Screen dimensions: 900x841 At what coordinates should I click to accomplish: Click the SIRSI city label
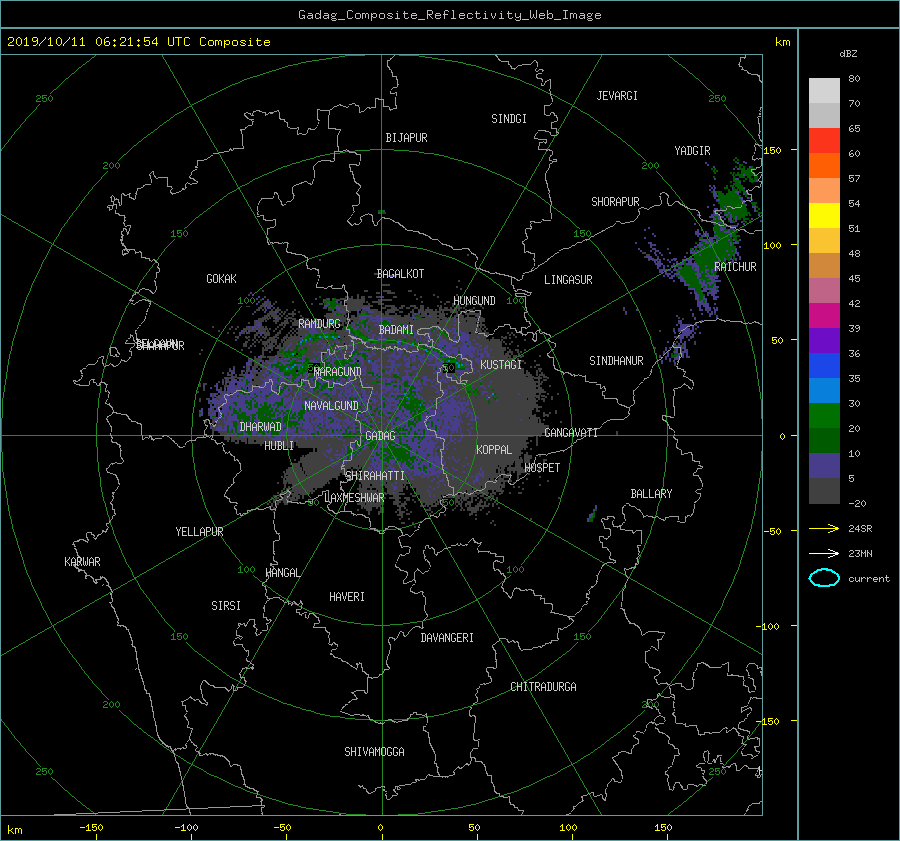pos(226,606)
